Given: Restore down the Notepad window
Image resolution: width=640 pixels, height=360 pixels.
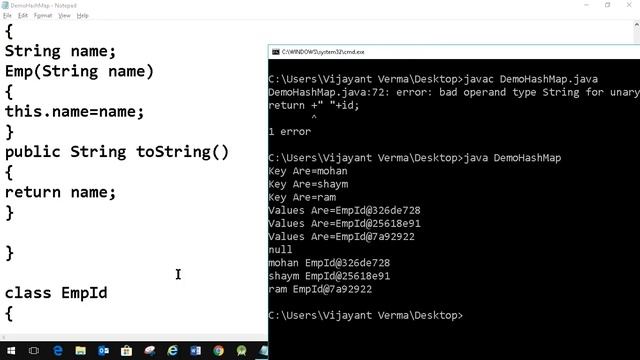Looking at the screenshot, I should pyautogui.click(x=608, y=5).
